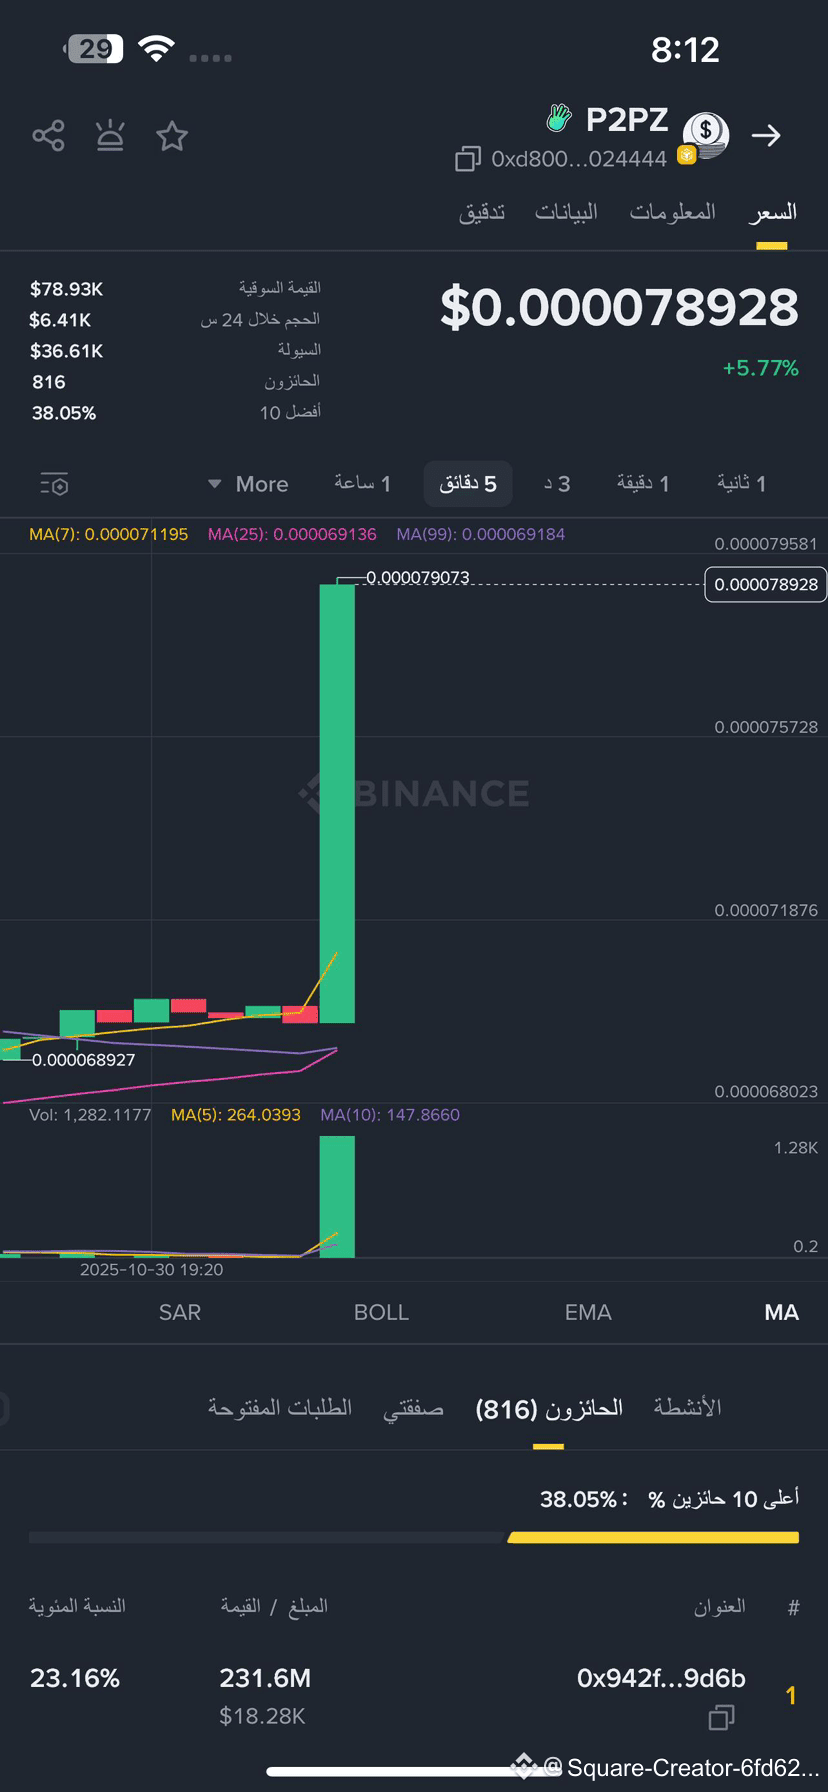Tap the battery indicator showing 29
The height and width of the screenshot is (1792, 828).
[x=93, y=48]
